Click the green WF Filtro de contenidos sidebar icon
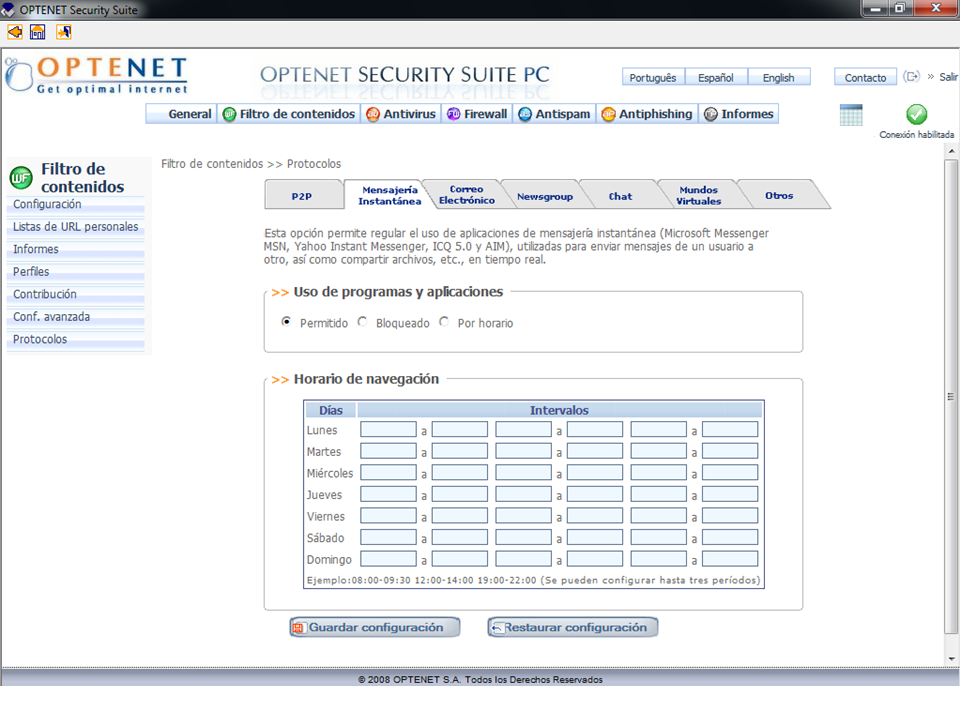 click(21, 178)
